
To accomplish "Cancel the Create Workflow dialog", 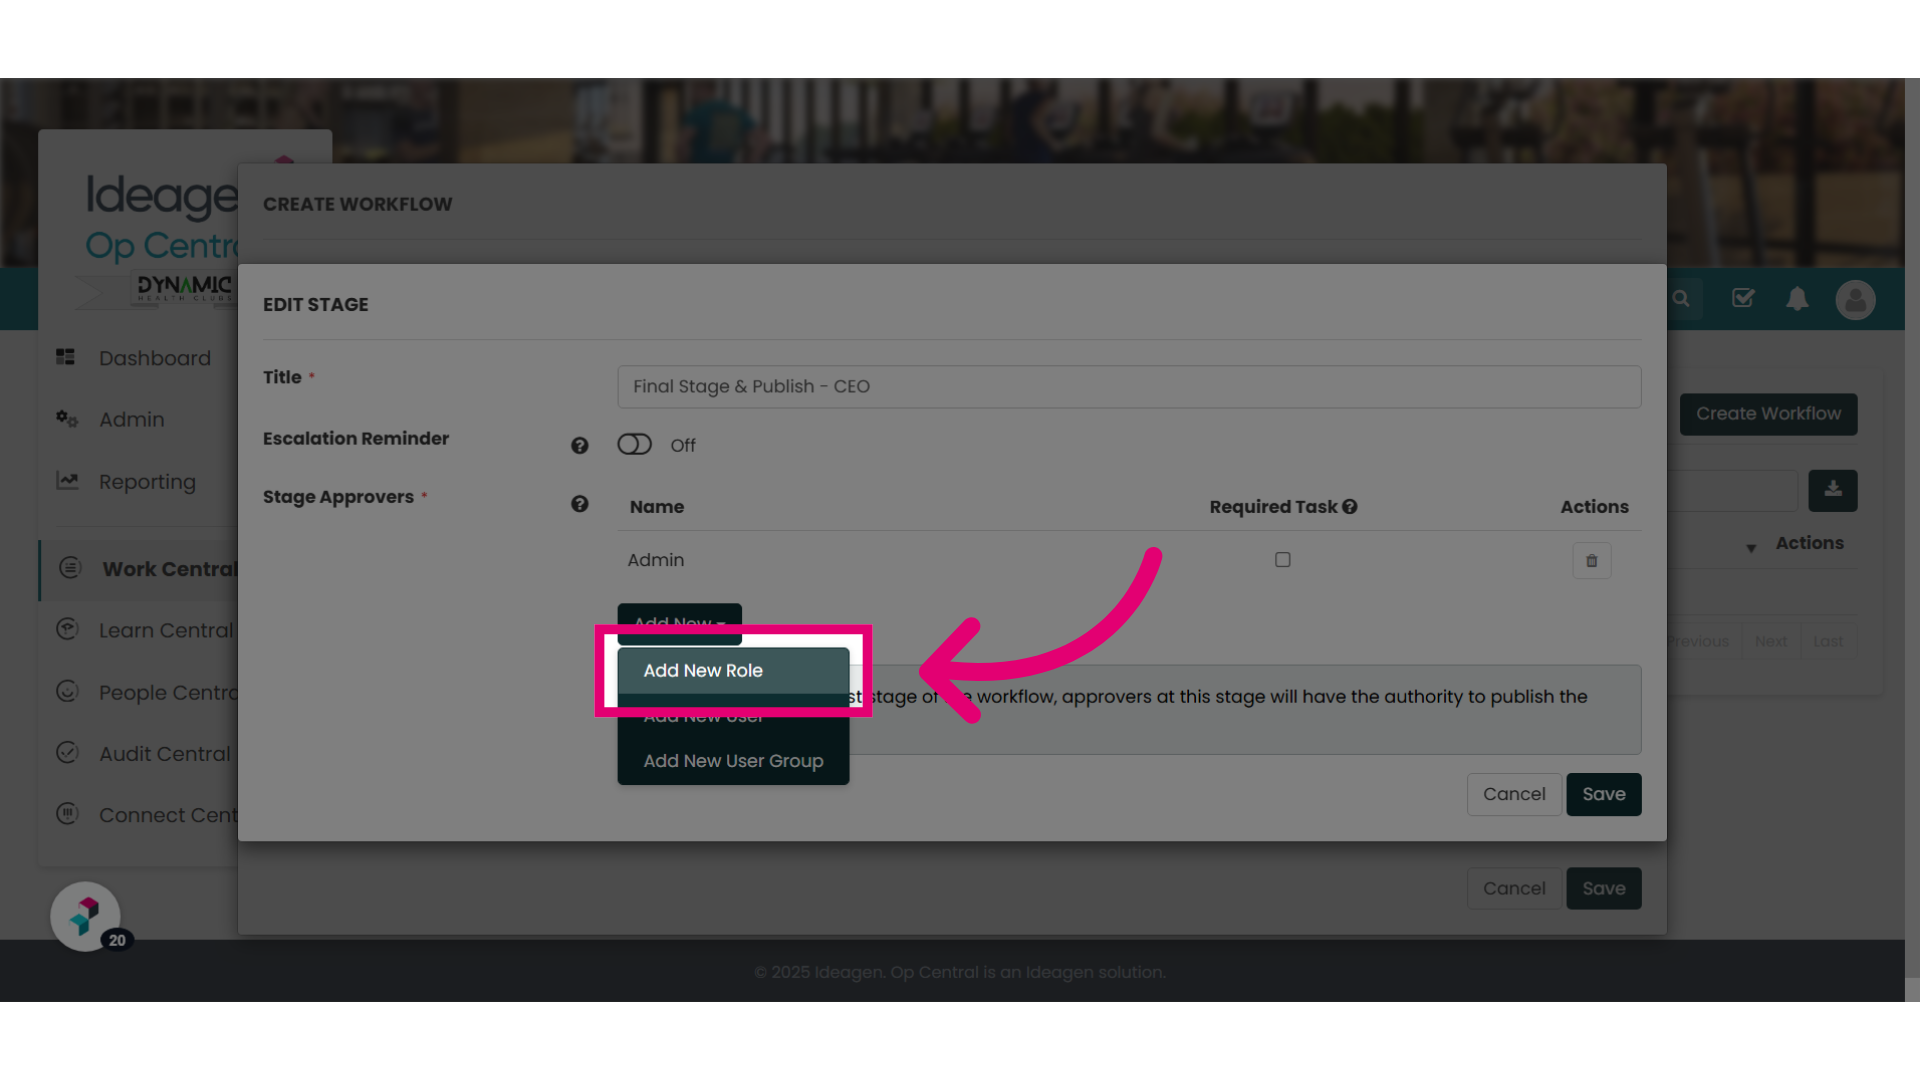I will 1514,888.
